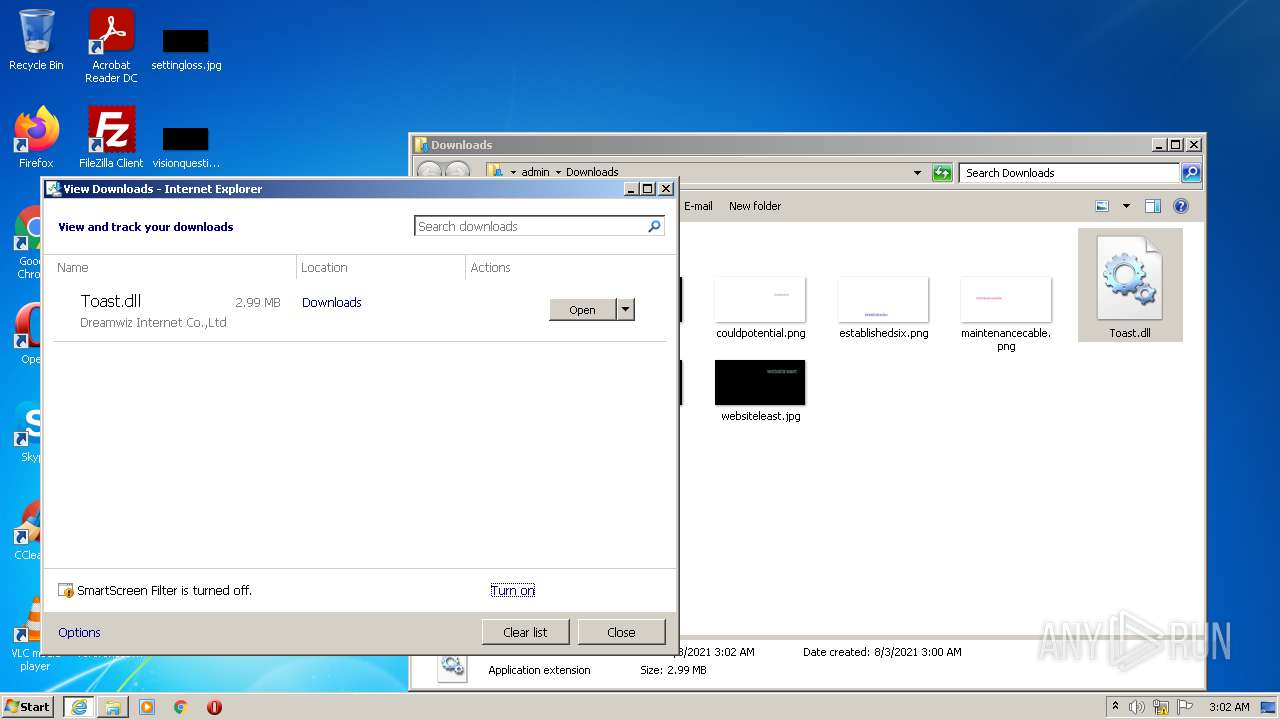The image size is (1280, 720).
Task: Click the Close button in View Downloads
Action: pyautogui.click(x=621, y=632)
